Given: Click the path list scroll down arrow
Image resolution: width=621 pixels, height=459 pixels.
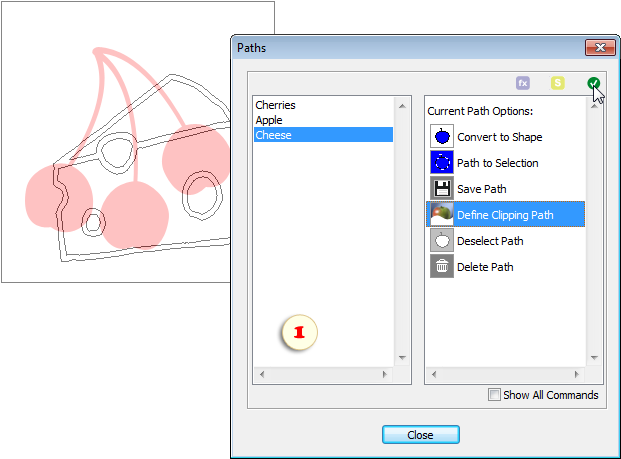Looking at the screenshot, I should pos(402,358).
